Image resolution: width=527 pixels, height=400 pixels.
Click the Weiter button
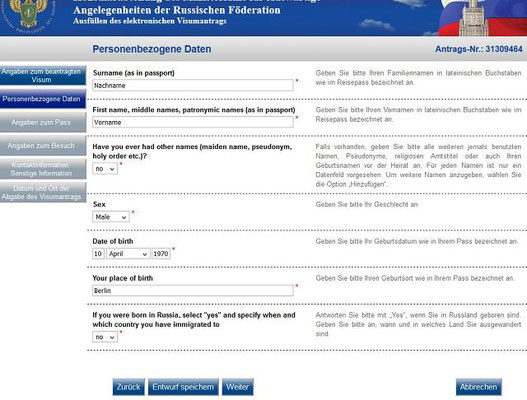pyautogui.click(x=238, y=387)
